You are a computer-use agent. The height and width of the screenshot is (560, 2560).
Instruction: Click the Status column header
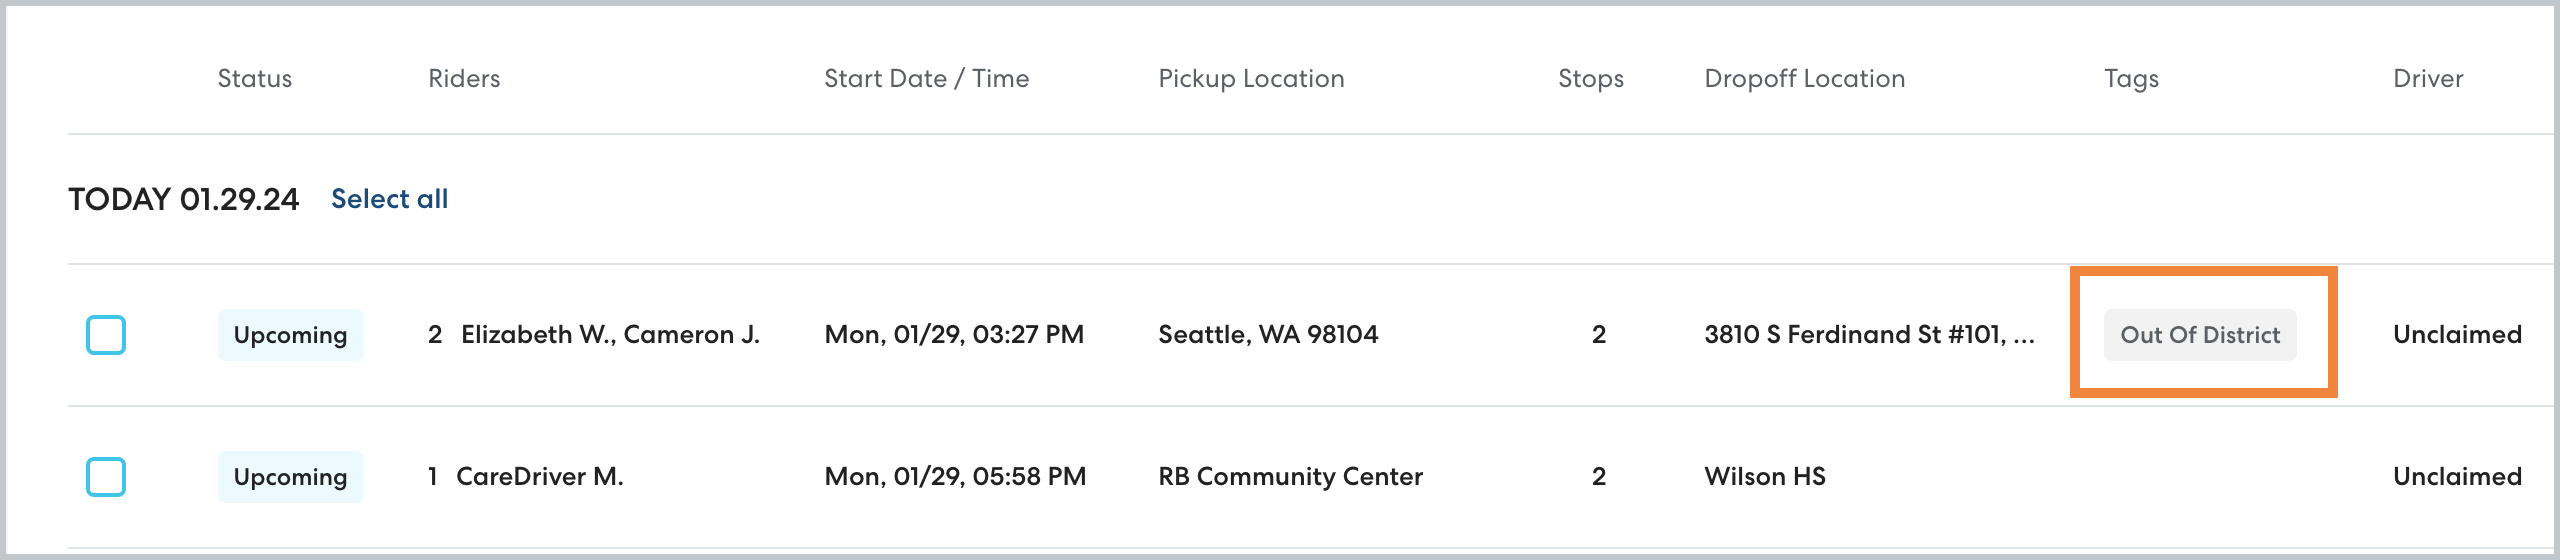[255, 79]
